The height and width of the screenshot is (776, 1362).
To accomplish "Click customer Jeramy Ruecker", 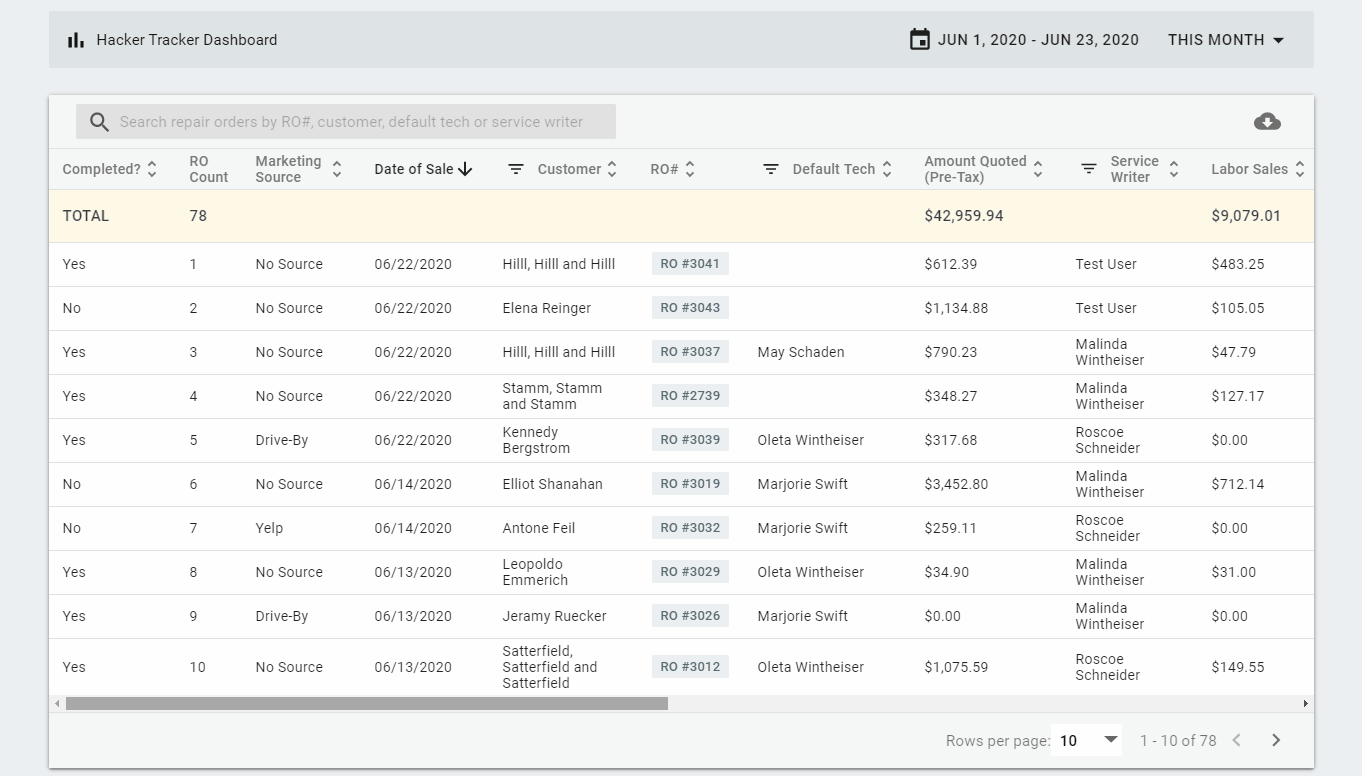I will coord(555,616).
